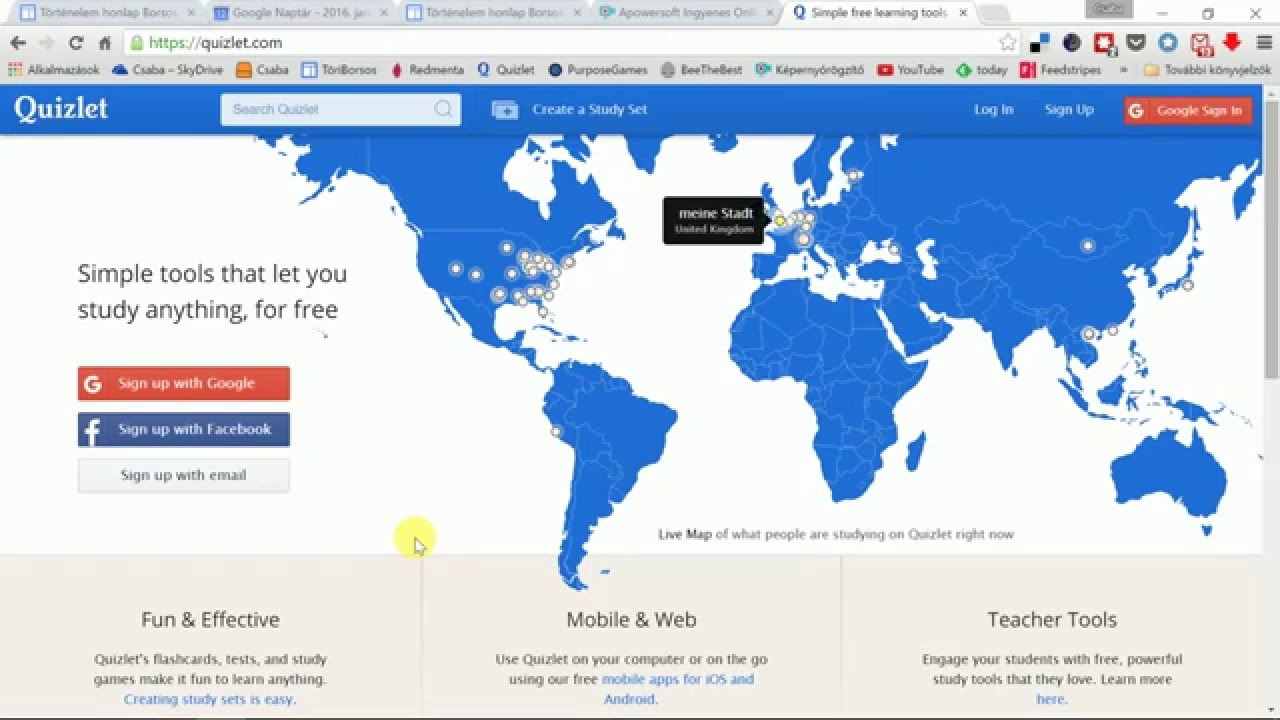
Task: Click the browser forward arrow
Action: pos(46,43)
